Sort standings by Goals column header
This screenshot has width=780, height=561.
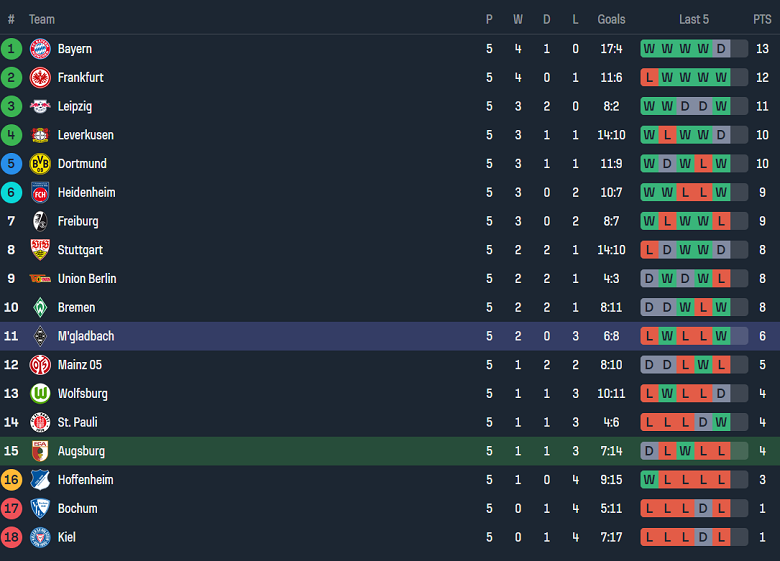(x=611, y=19)
